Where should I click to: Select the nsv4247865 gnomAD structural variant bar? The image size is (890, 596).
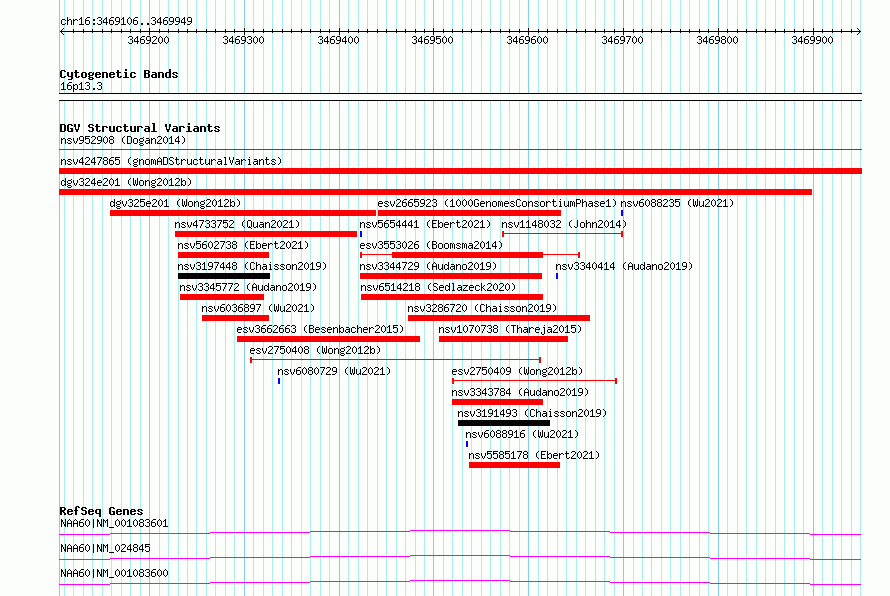pyautogui.click(x=460, y=171)
